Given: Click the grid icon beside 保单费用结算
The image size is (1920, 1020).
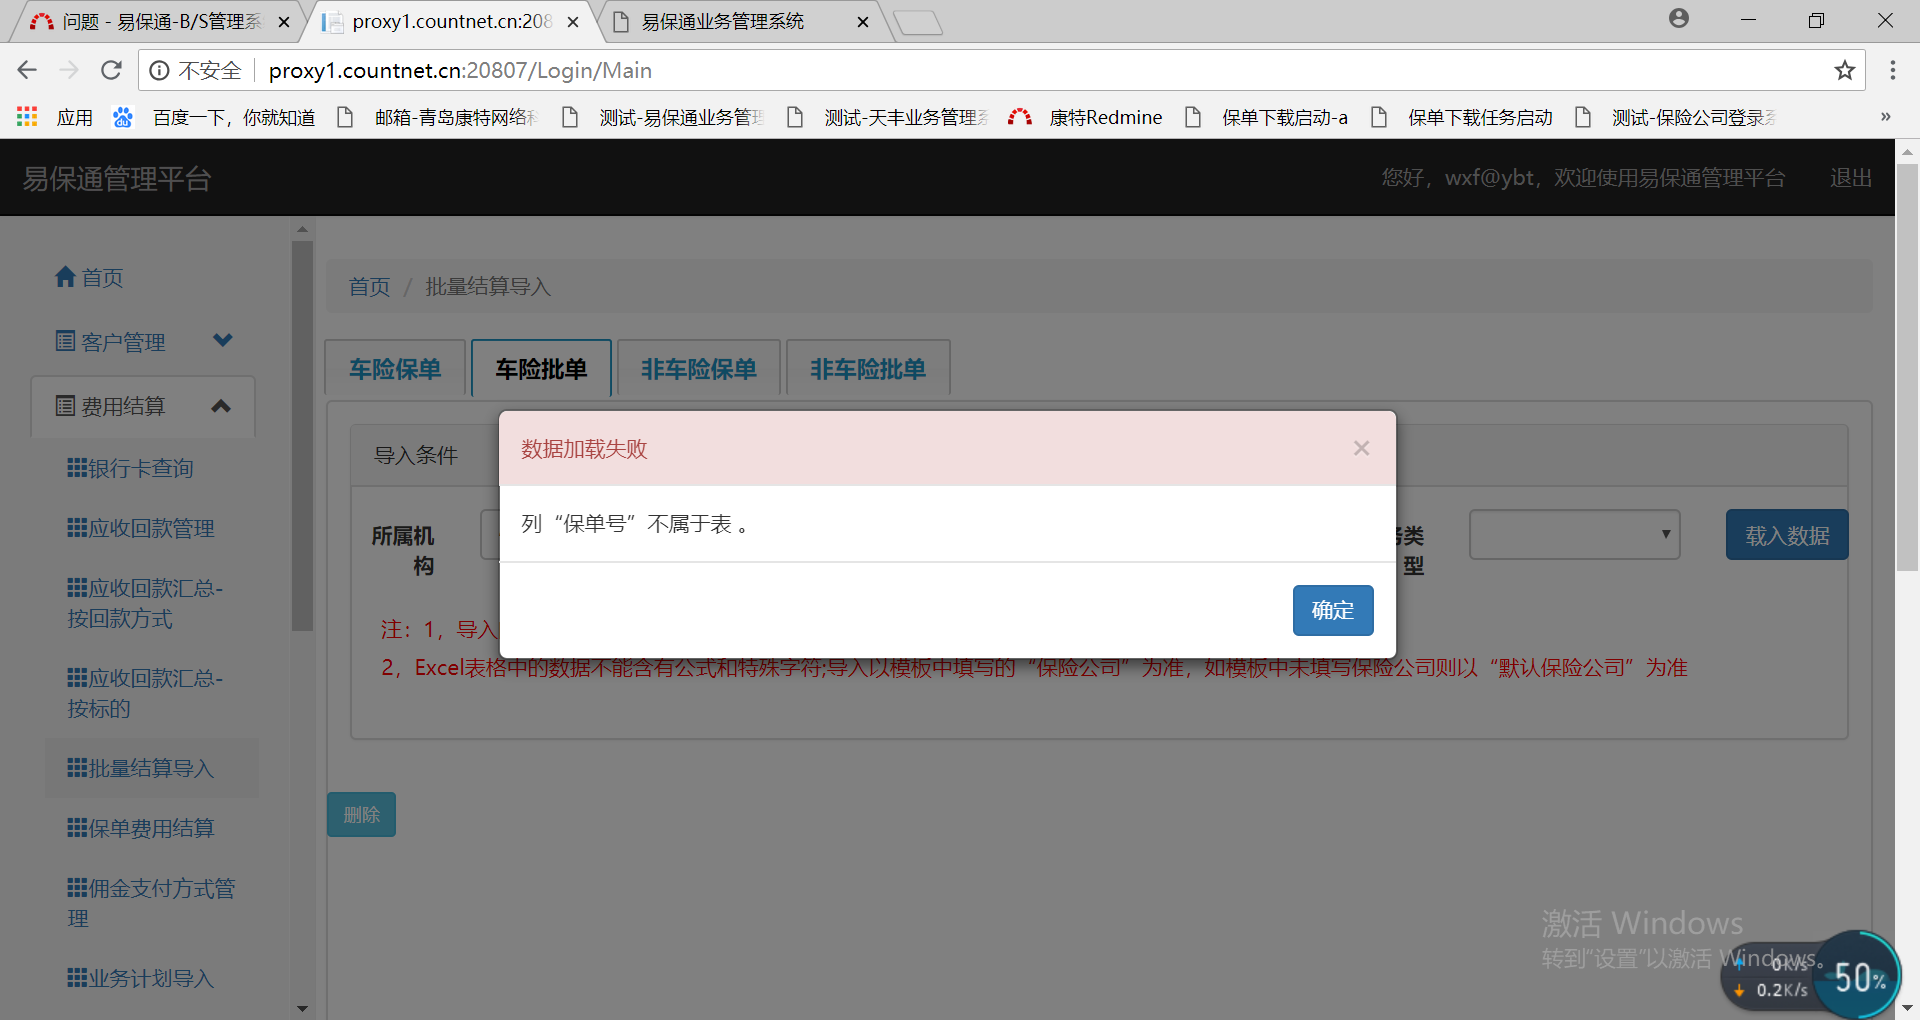Looking at the screenshot, I should (x=77, y=827).
